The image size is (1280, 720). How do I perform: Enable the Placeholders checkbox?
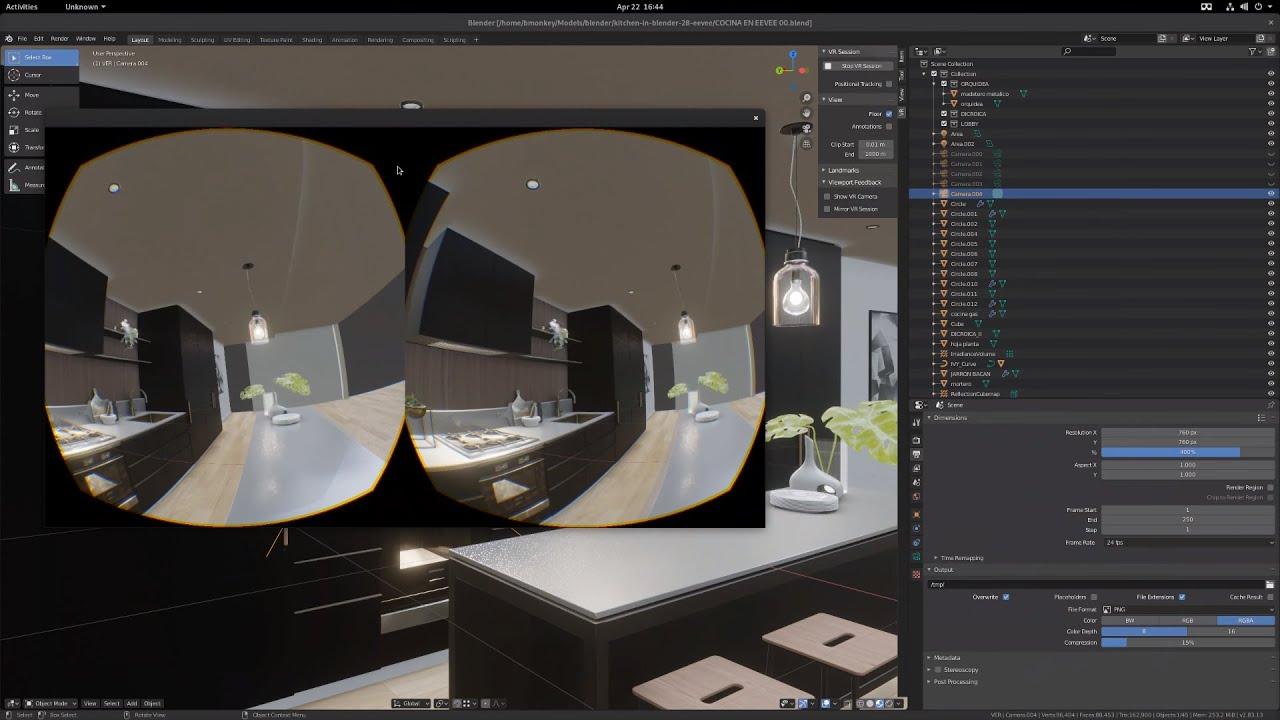[1094, 597]
